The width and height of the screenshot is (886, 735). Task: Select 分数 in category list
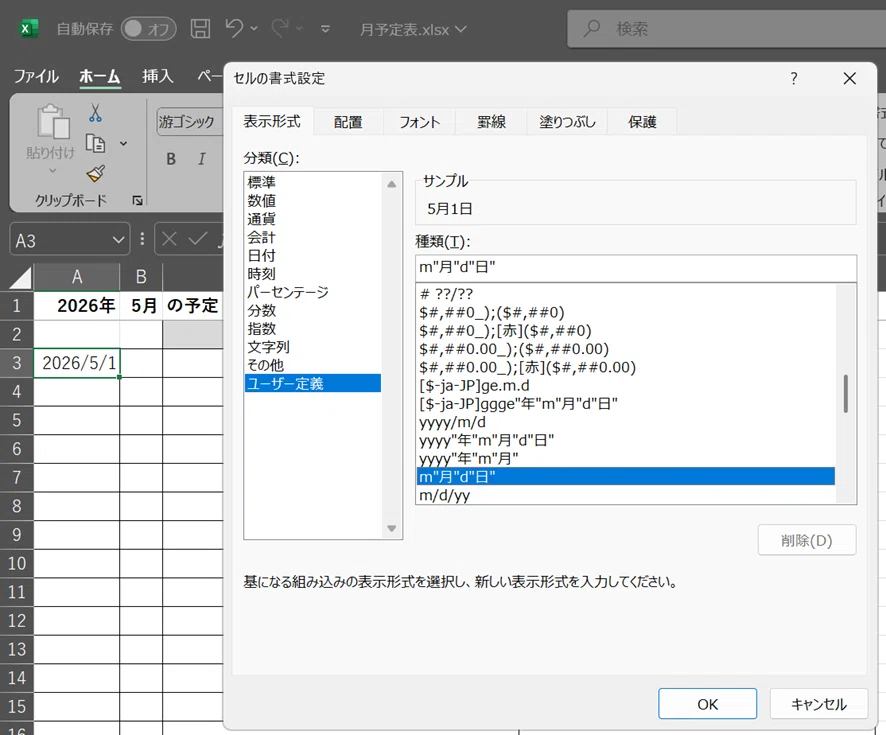[313, 310]
